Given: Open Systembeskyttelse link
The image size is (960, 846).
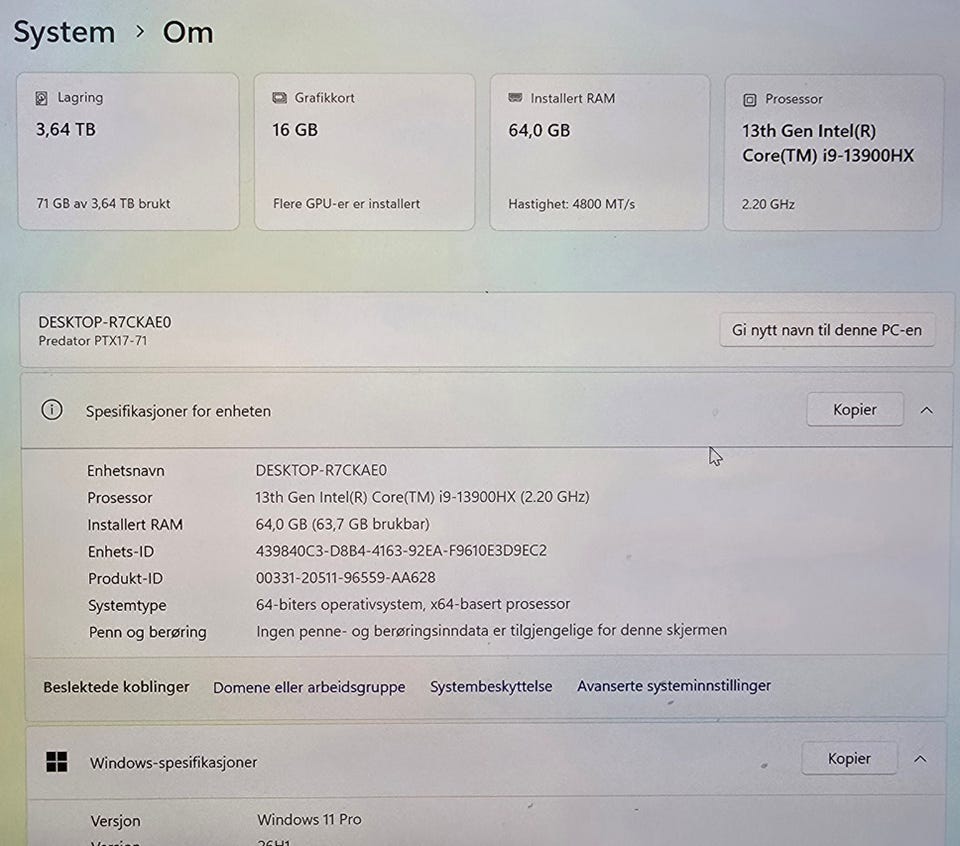Looking at the screenshot, I should (x=491, y=686).
